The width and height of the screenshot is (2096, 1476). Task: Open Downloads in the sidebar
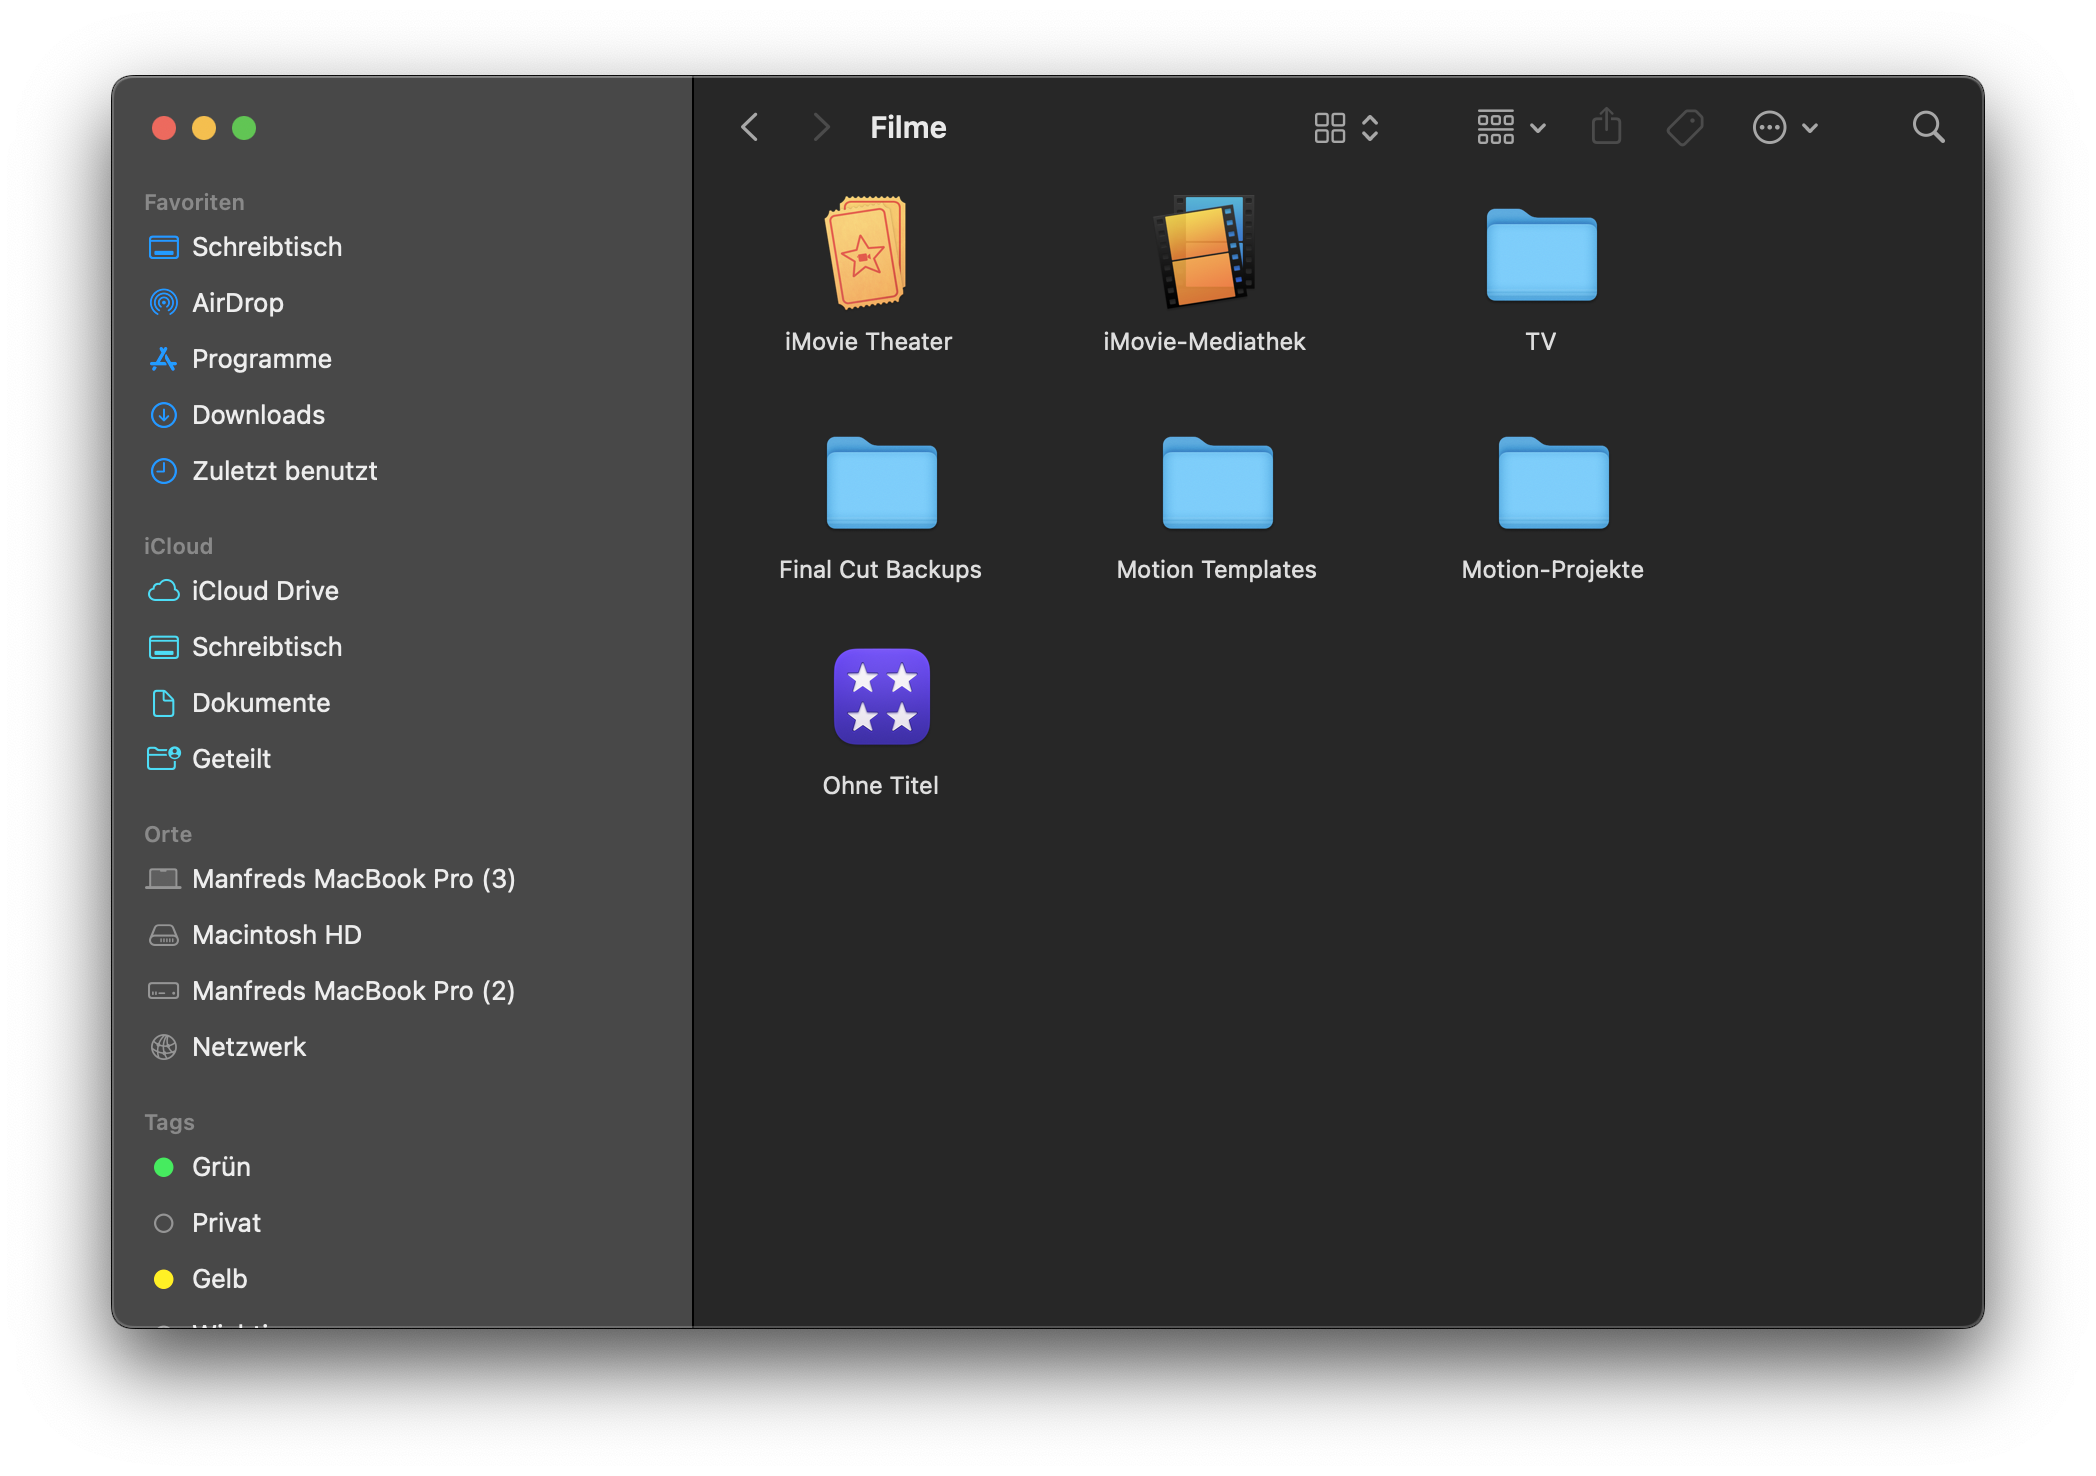(x=258, y=415)
